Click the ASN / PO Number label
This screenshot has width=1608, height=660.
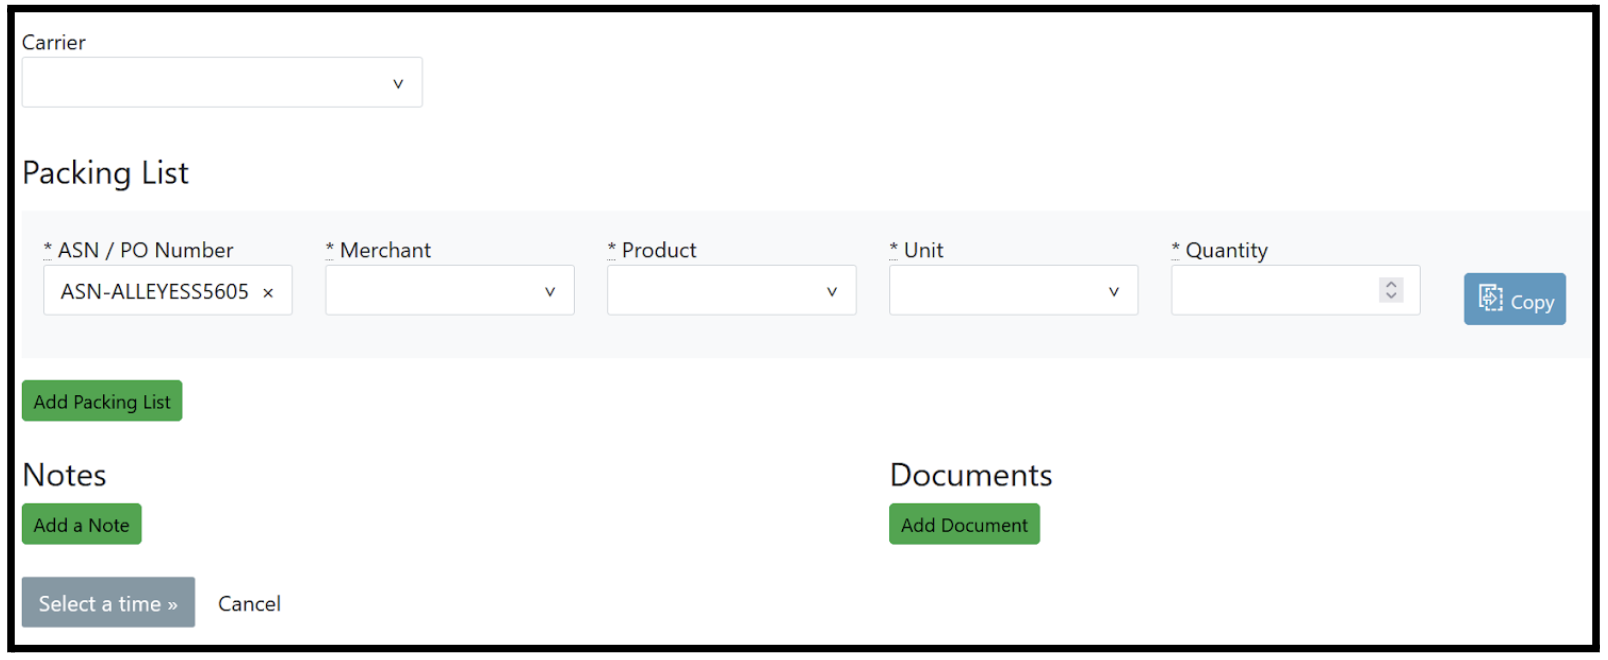(145, 250)
